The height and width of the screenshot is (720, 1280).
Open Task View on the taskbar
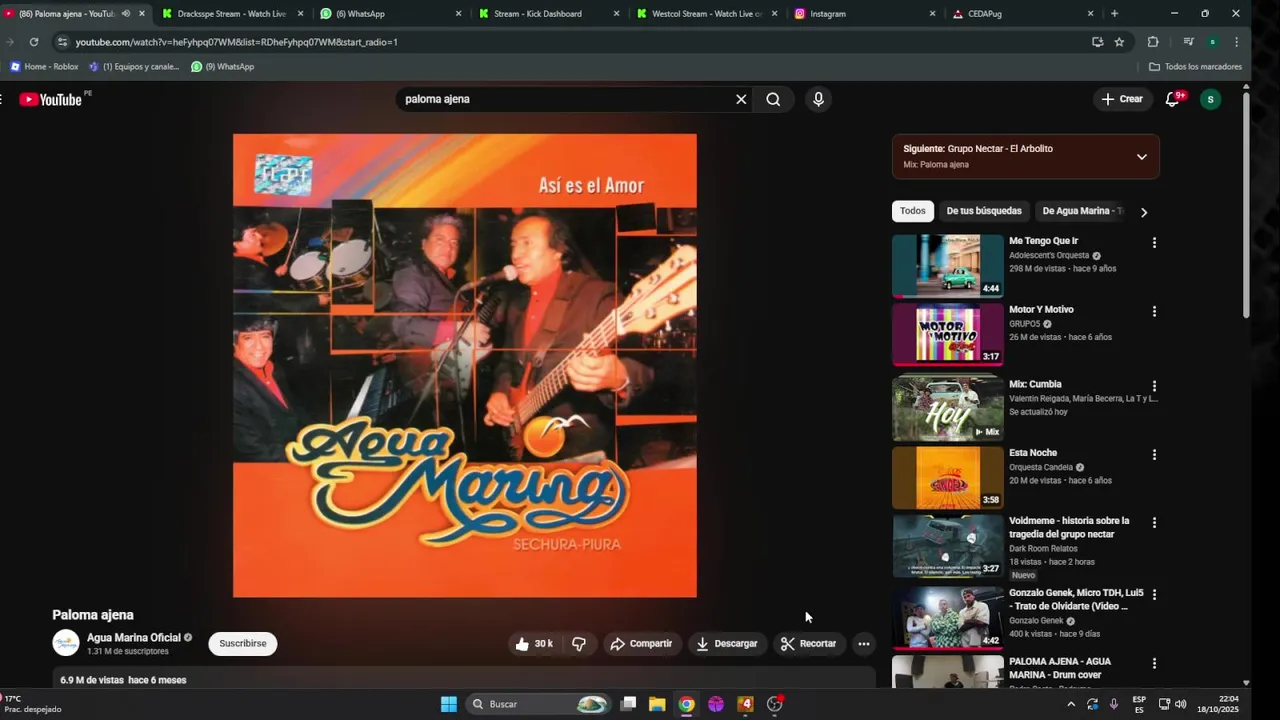[628, 704]
